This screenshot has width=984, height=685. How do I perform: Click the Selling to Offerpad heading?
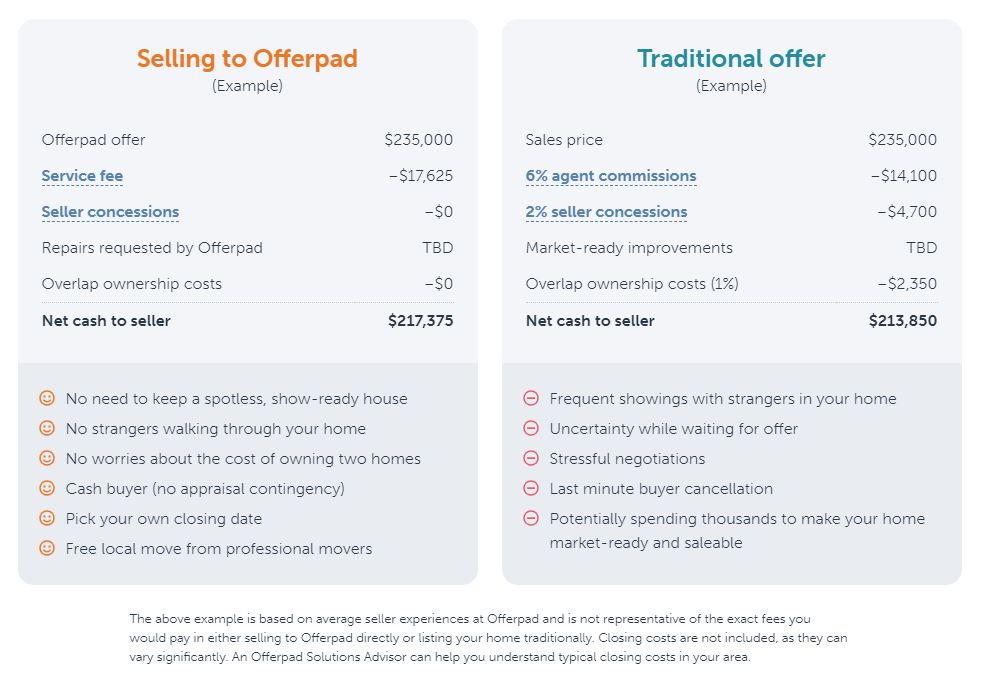point(247,58)
